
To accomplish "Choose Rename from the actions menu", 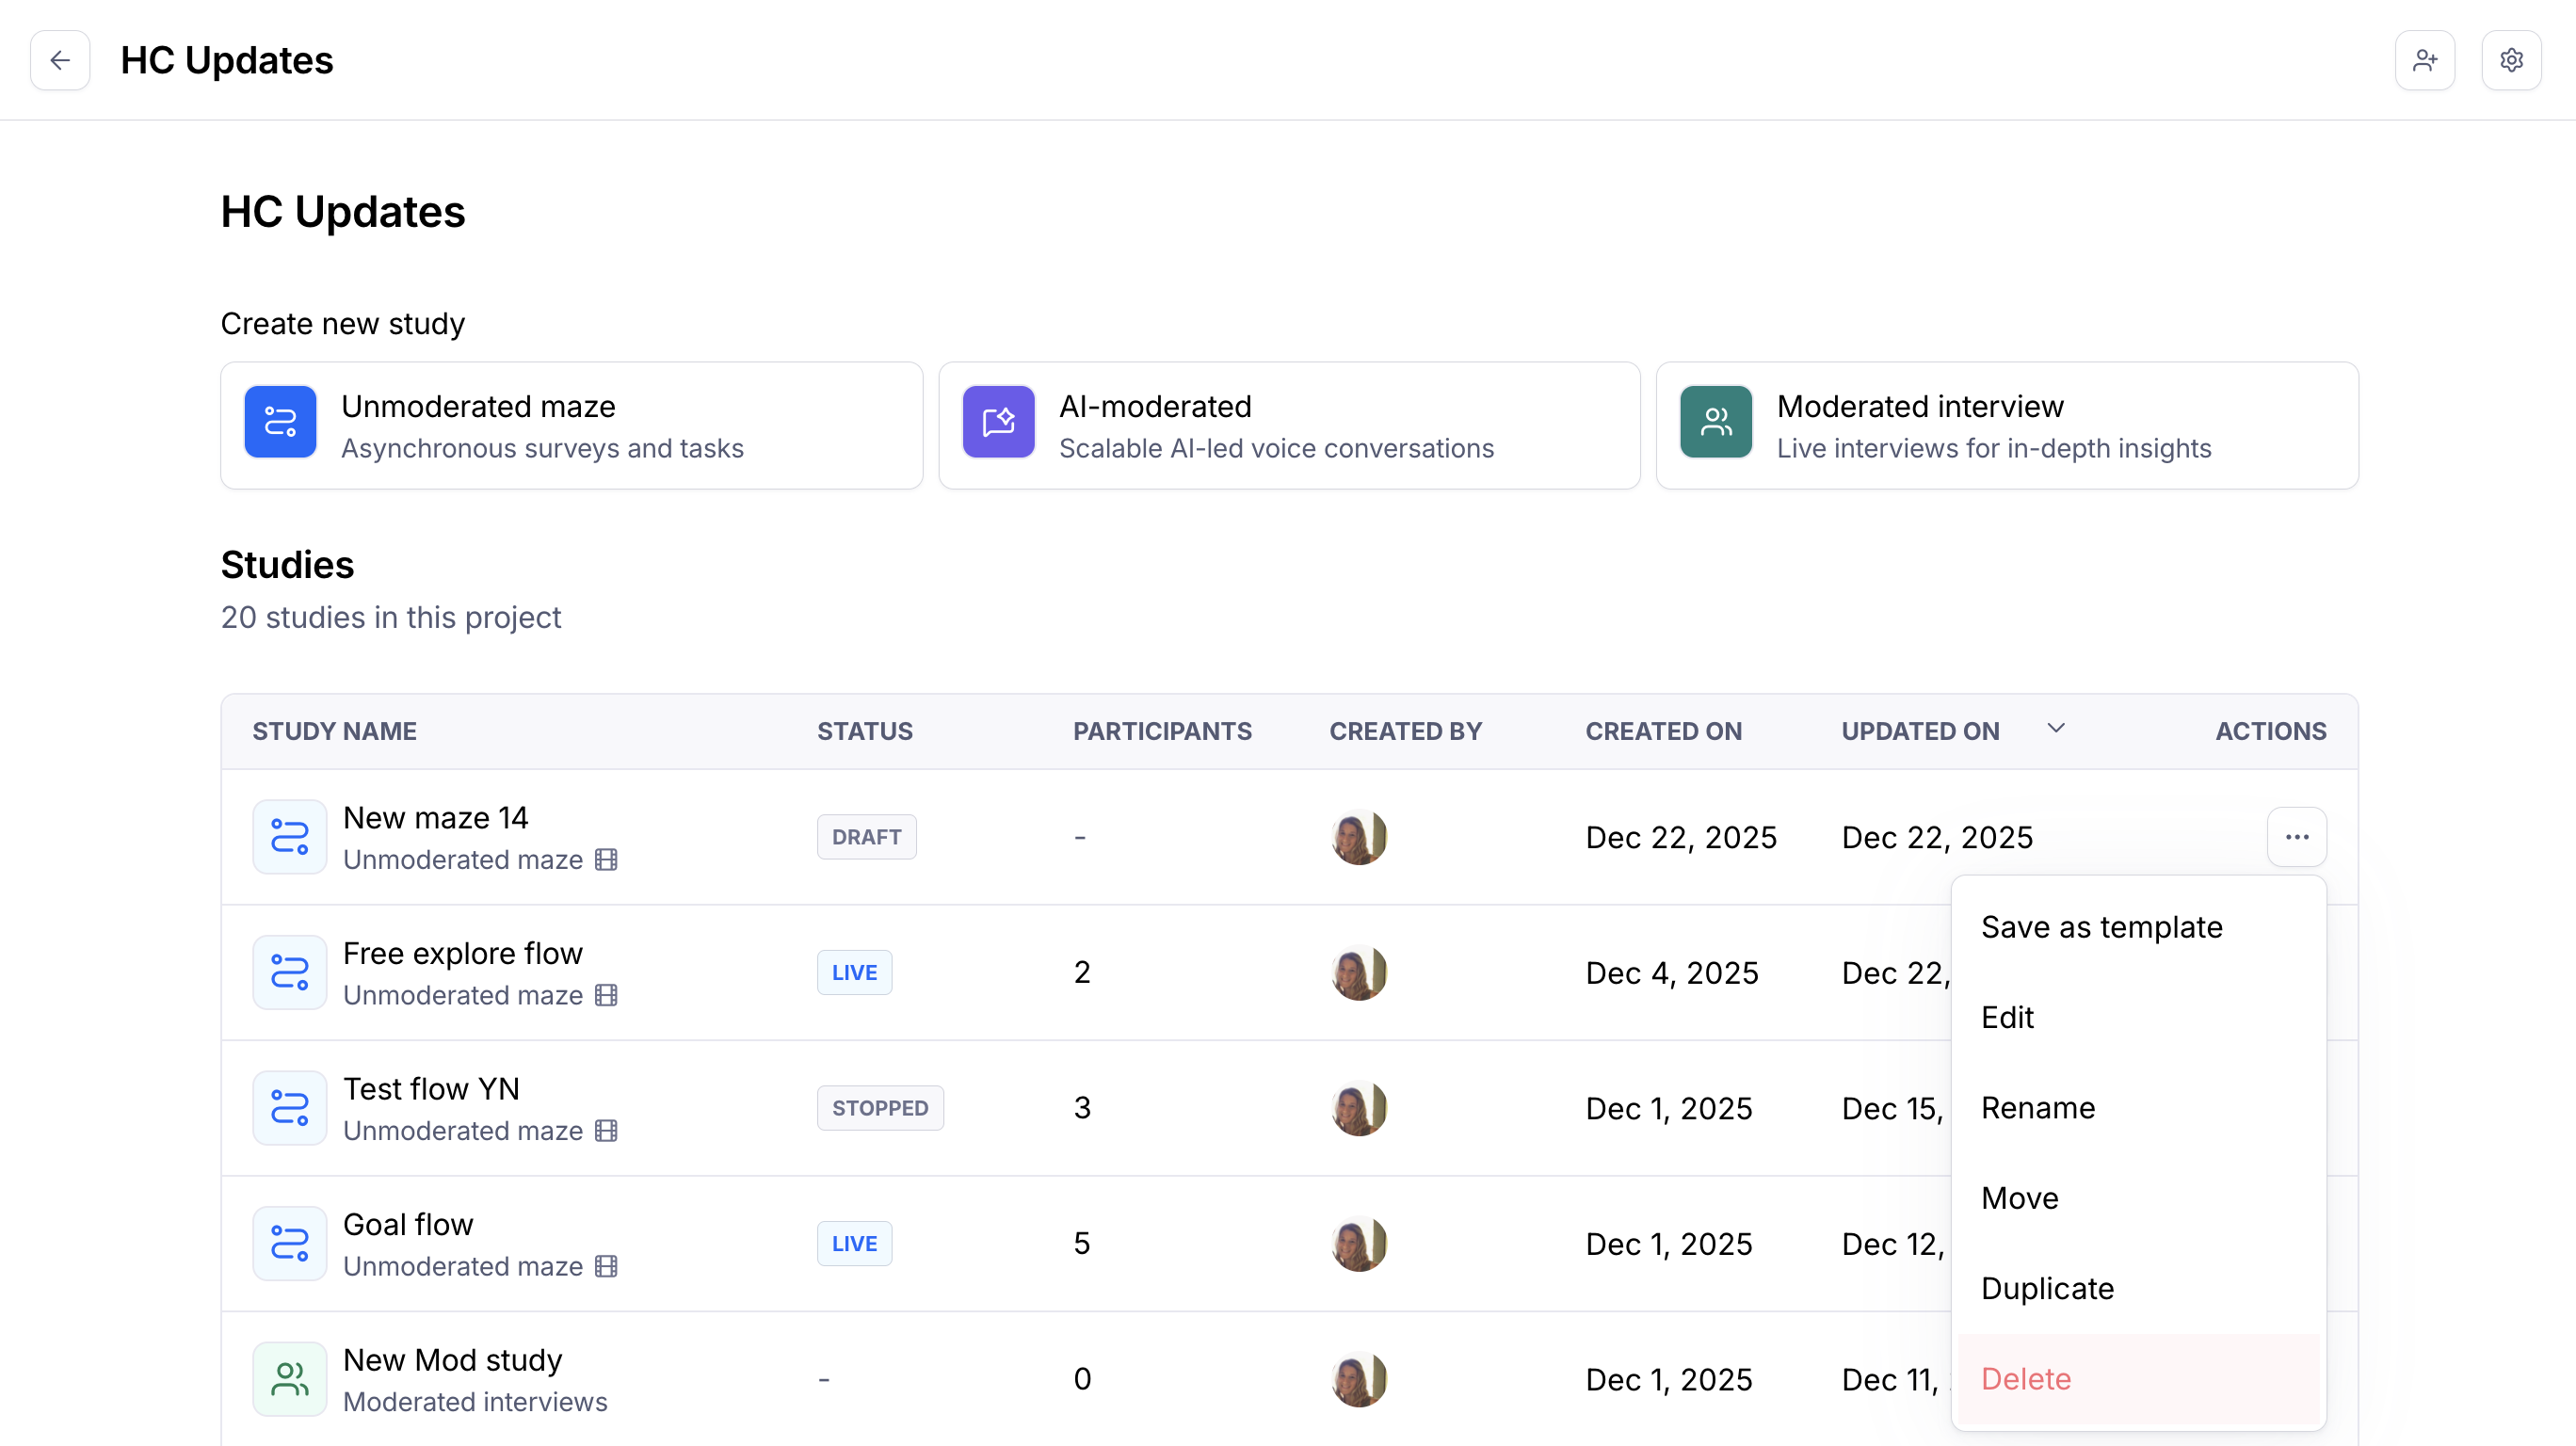I will tap(2037, 1107).
